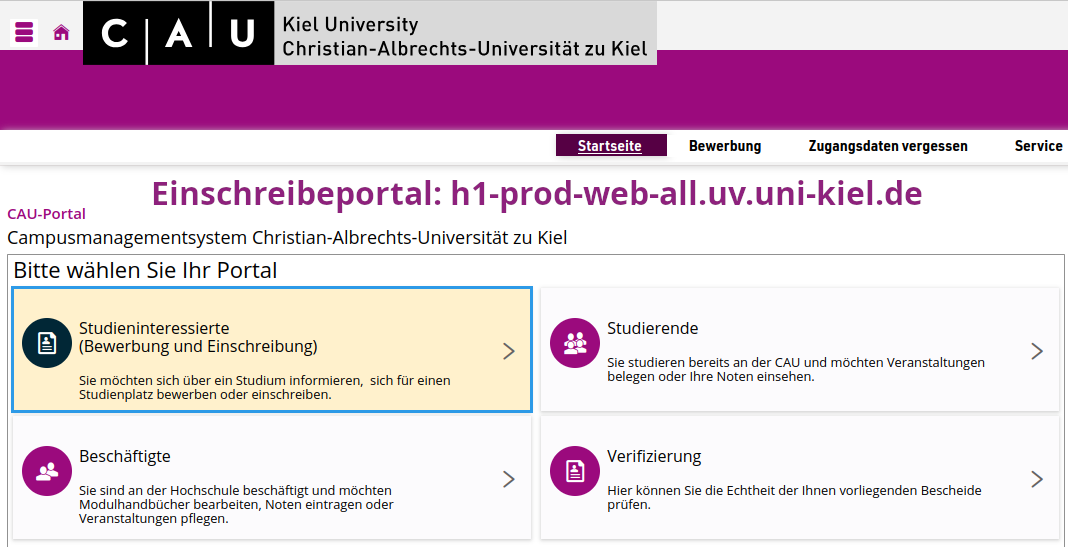Click the Einschreibeportal title text
The width and height of the screenshot is (1068, 547).
537,193
